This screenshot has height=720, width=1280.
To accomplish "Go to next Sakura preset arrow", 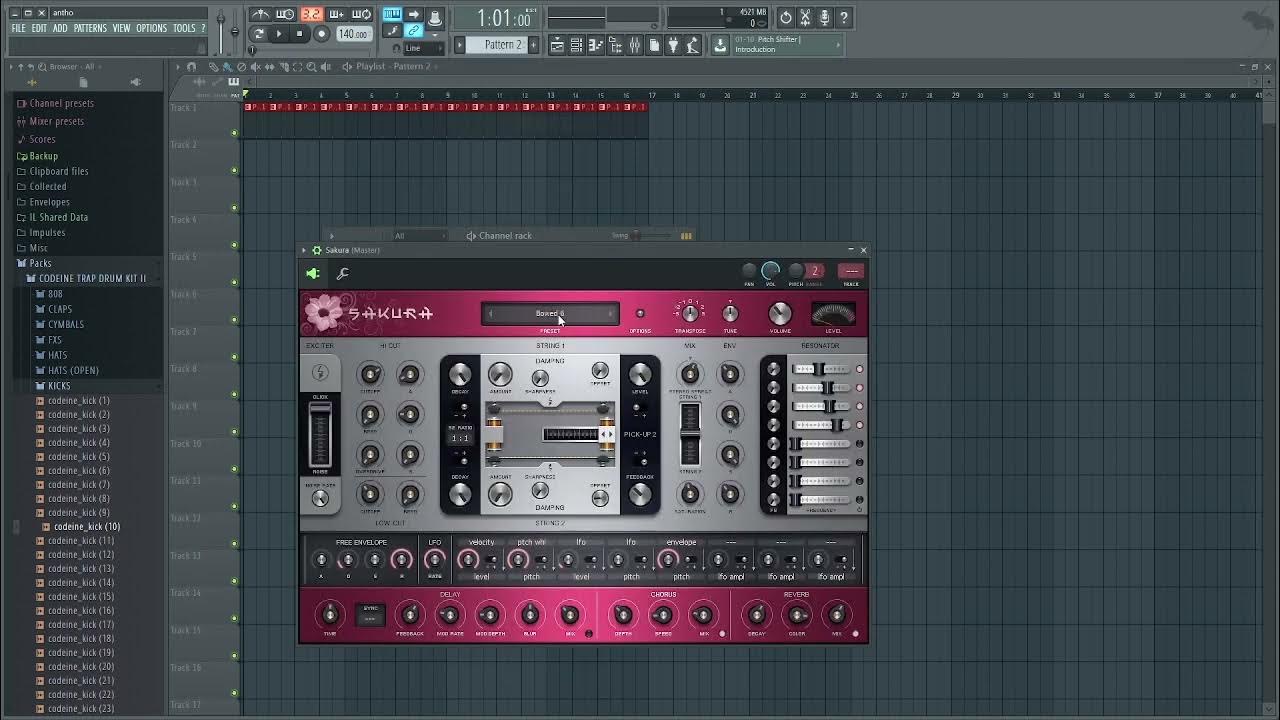I will 611,313.
